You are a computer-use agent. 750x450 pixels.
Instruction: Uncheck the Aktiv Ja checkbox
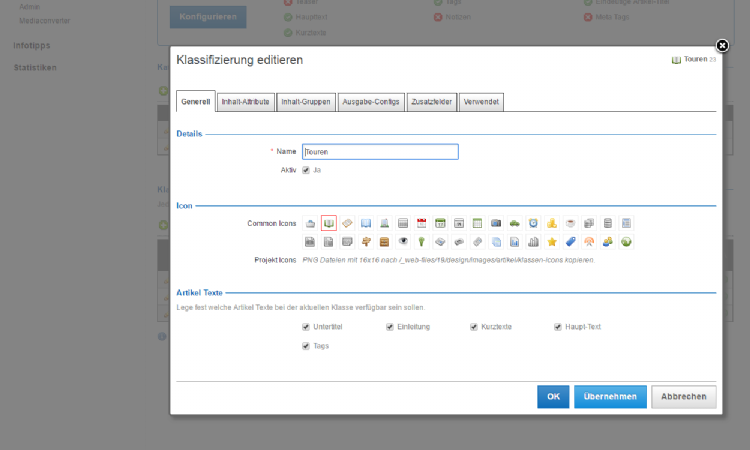point(306,170)
